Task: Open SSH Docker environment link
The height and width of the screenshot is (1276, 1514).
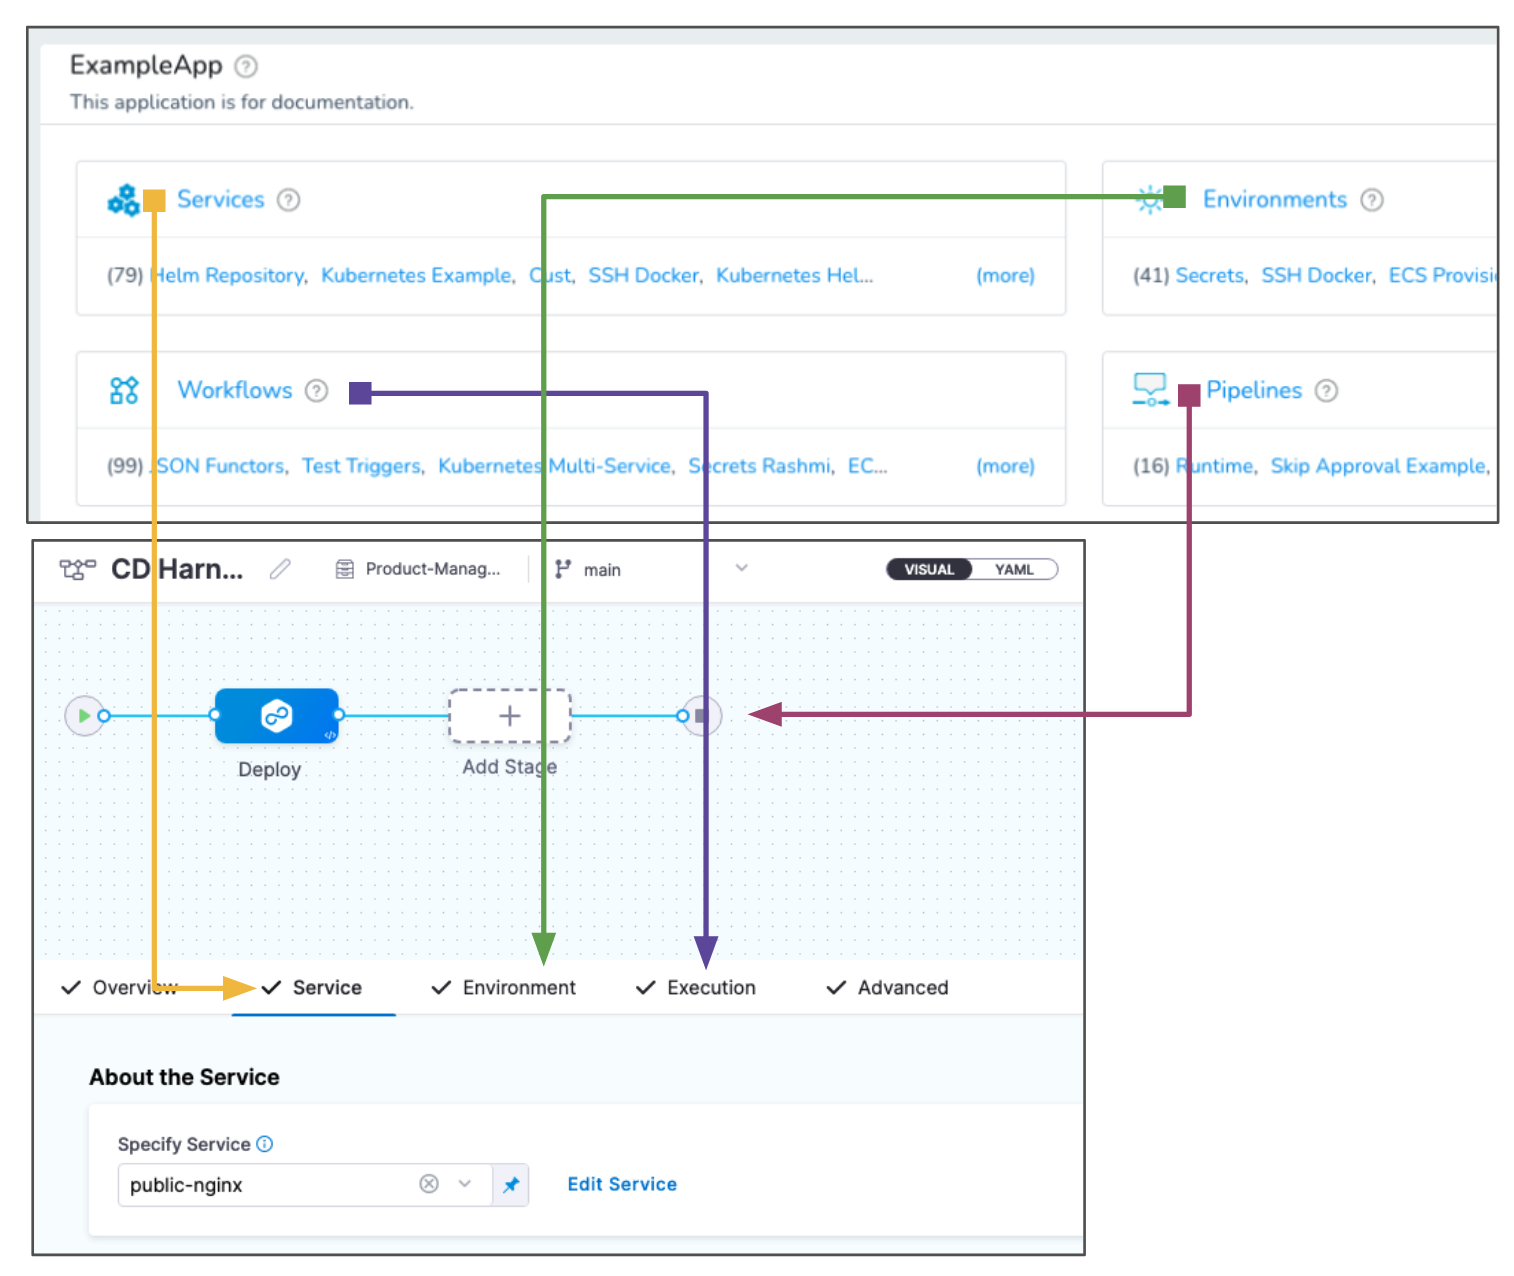Action: pos(1316,275)
